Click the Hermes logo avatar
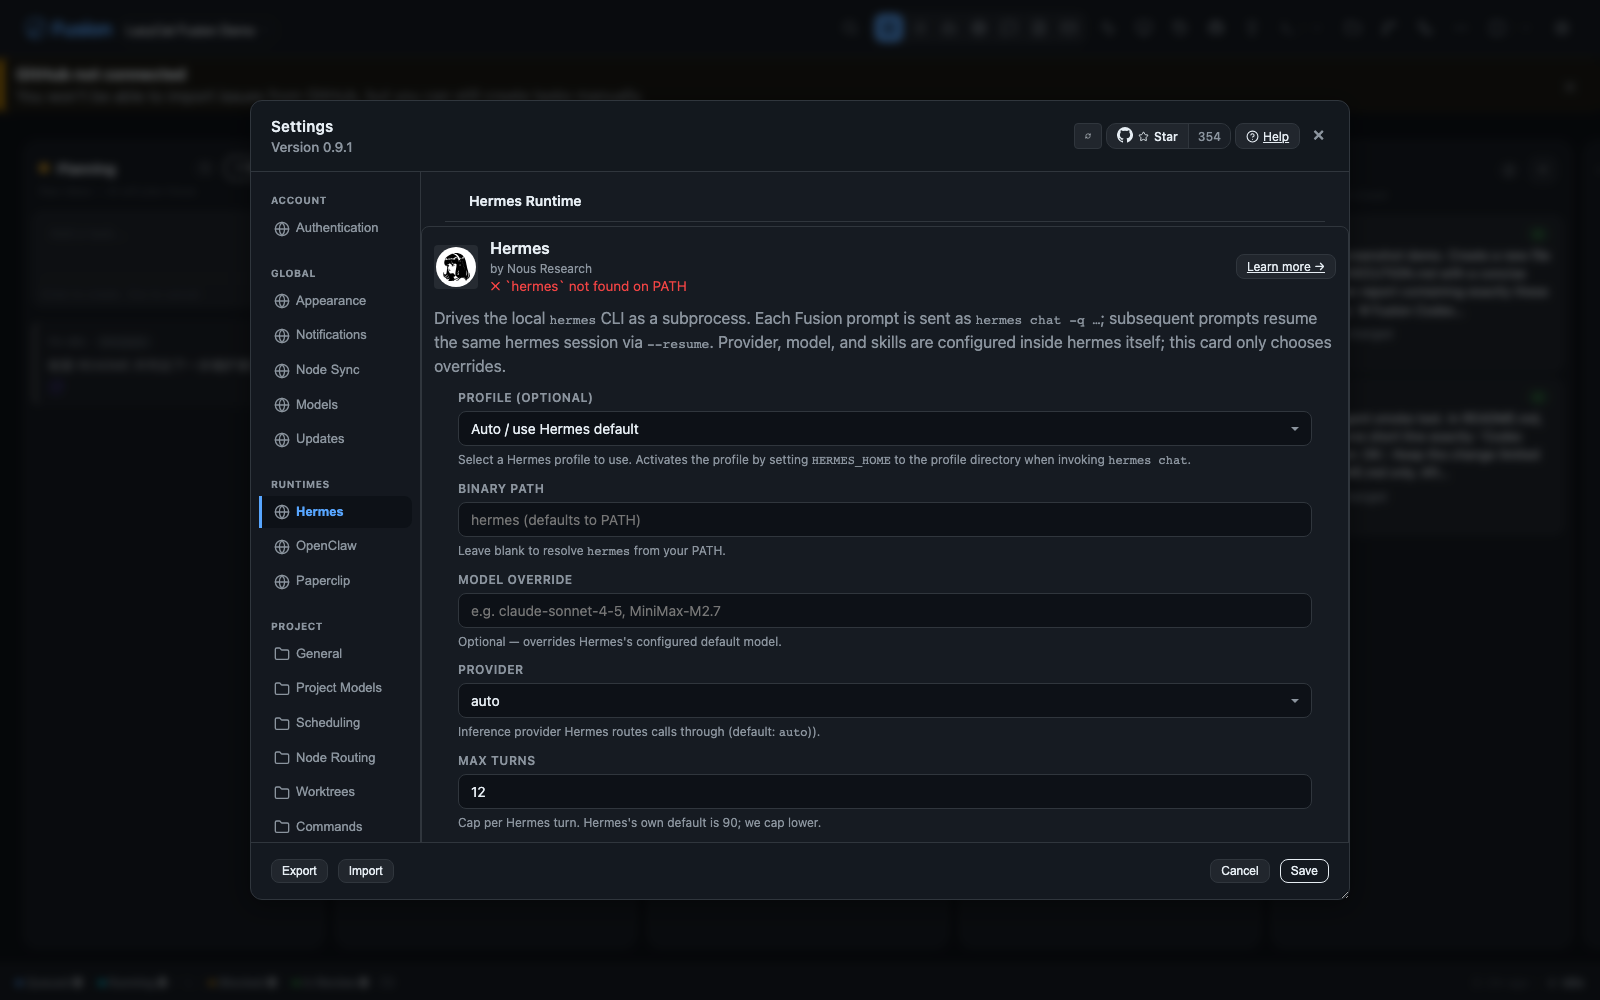The width and height of the screenshot is (1600, 1000). coord(456,267)
